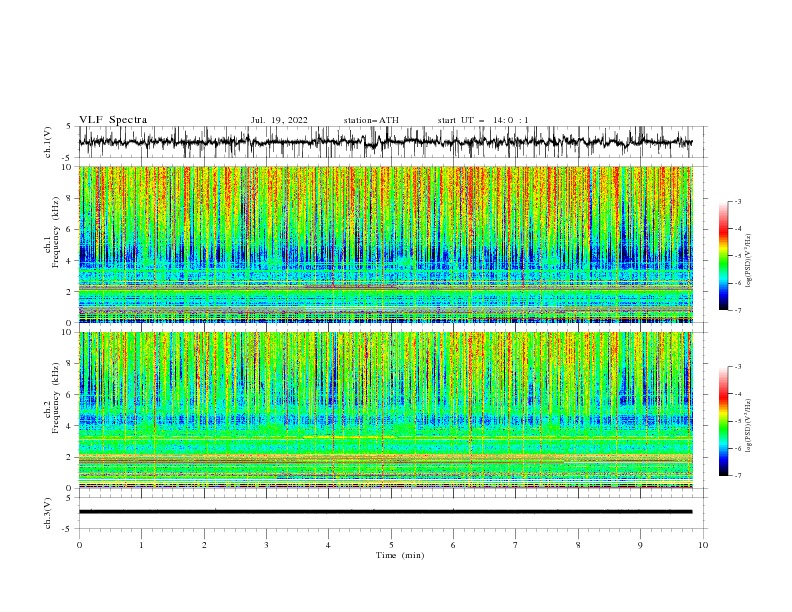Click the "-3" label on the ch.1 color bar
This screenshot has width=792, height=612.
(738, 201)
